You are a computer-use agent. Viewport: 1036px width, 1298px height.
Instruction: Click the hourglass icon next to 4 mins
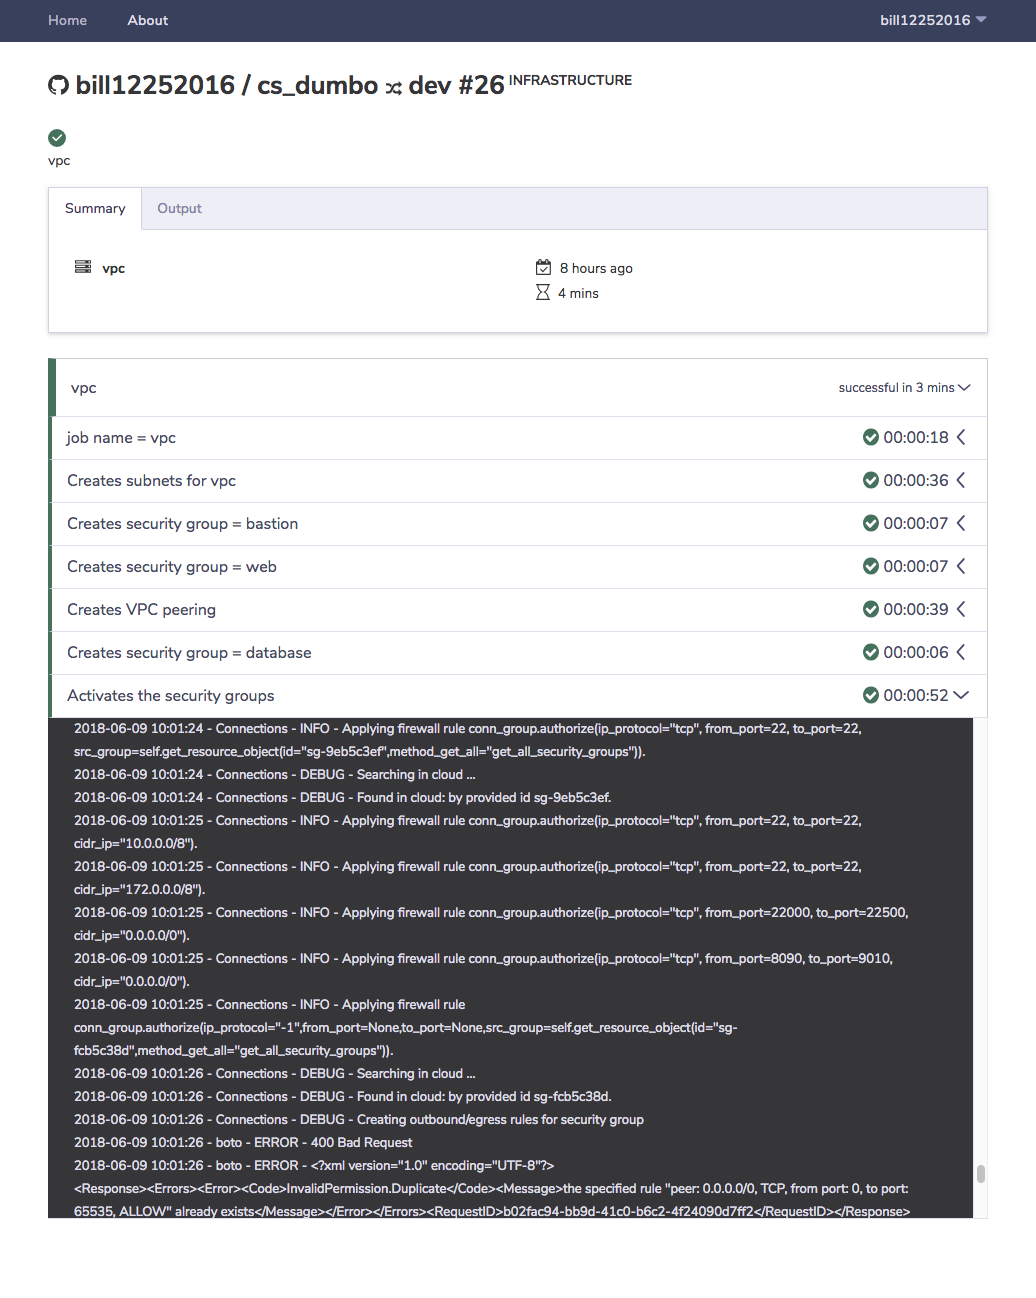pos(543,292)
